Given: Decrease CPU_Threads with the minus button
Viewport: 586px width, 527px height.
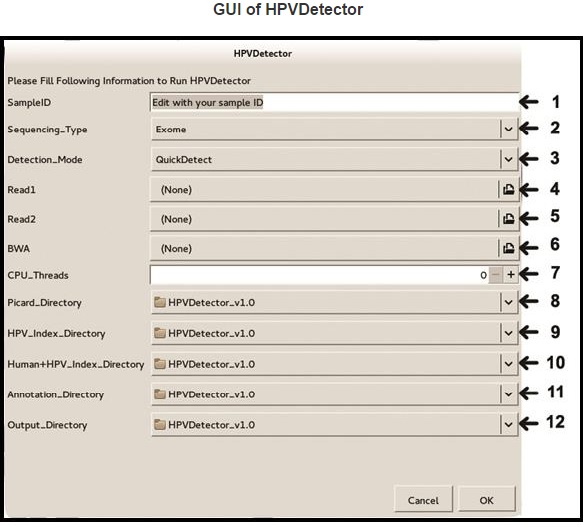Looking at the screenshot, I should [496, 275].
